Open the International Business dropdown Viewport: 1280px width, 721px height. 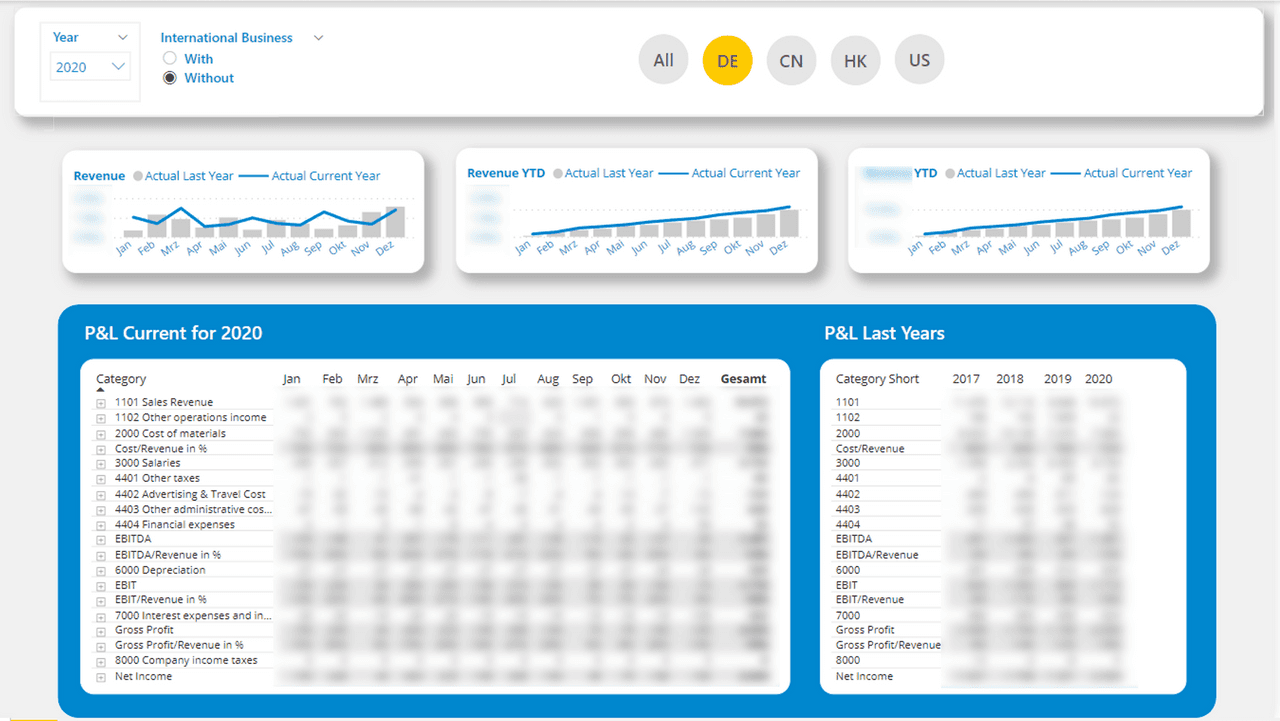(x=318, y=37)
